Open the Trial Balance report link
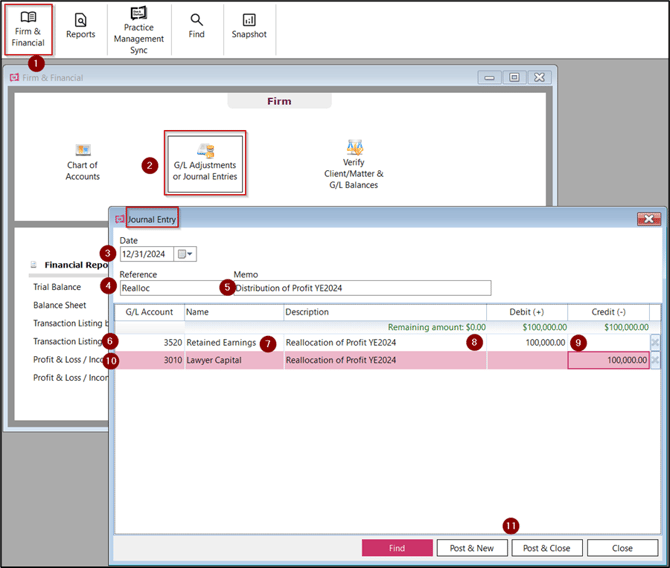The width and height of the screenshot is (670, 568). [x=57, y=287]
